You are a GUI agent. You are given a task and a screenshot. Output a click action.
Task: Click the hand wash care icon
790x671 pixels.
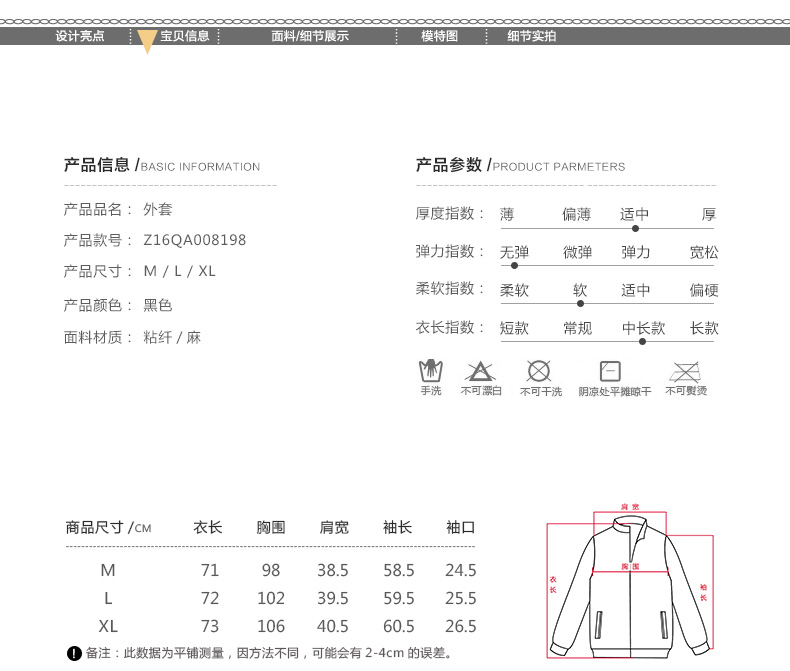click(x=430, y=372)
